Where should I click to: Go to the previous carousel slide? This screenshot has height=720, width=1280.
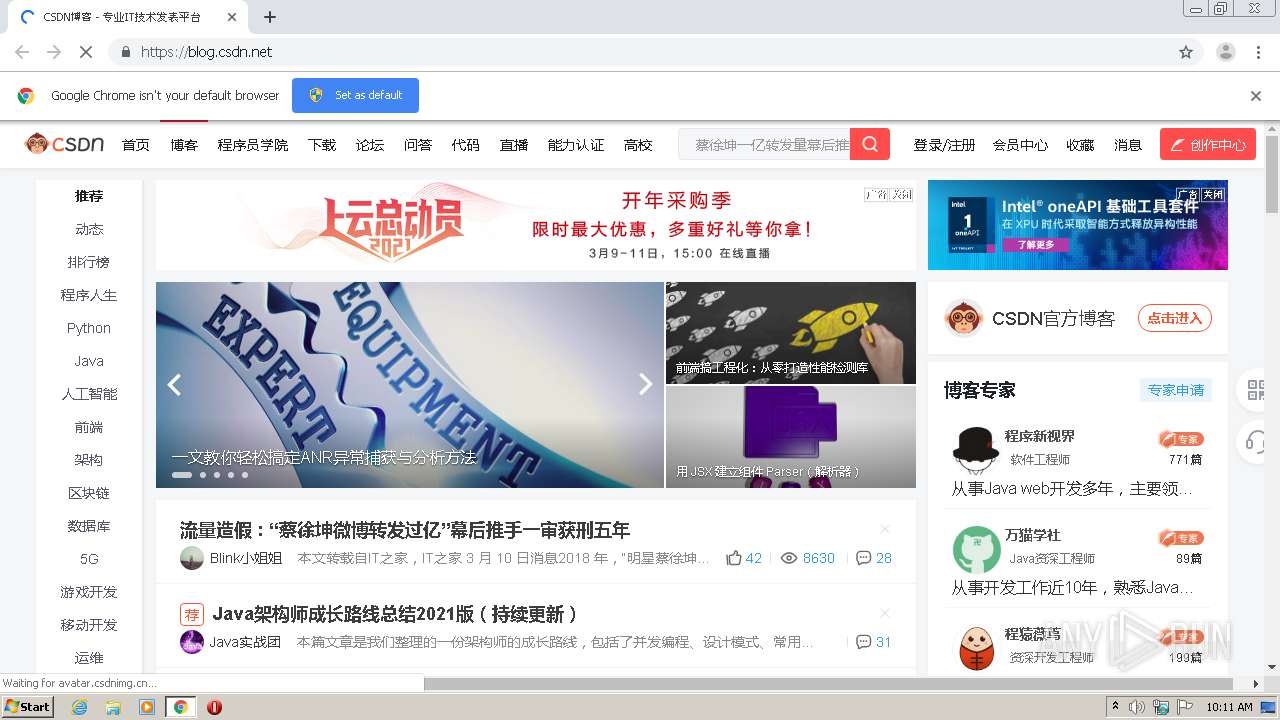[174, 385]
